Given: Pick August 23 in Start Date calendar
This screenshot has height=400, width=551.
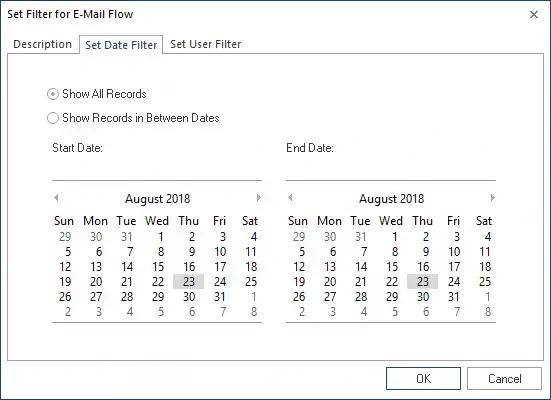Looking at the screenshot, I should [189, 282].
